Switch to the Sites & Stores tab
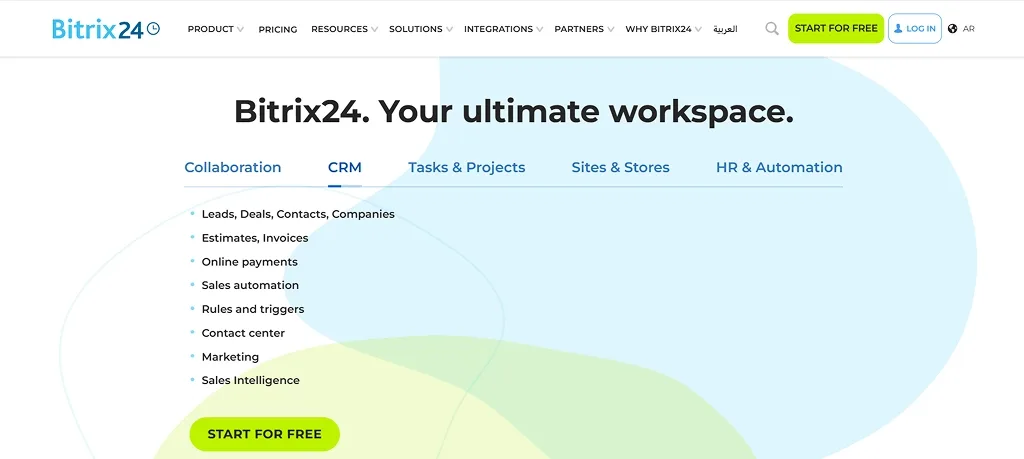 (620, 167)
